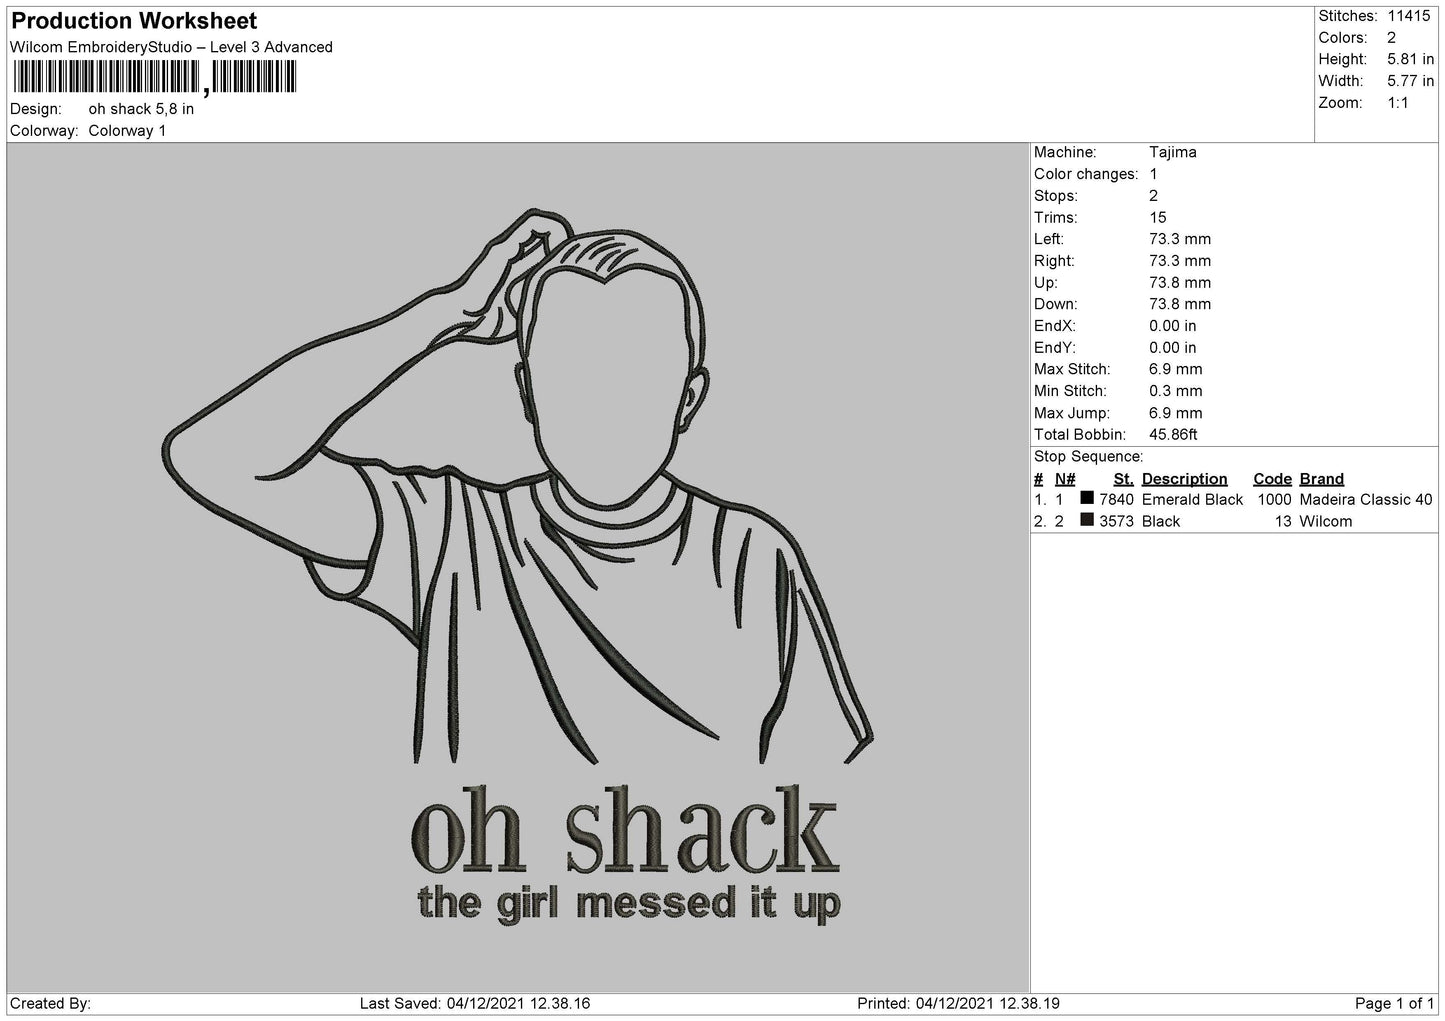Click the Min Stitch value 0.3 mm
Screen dimensions: 1445x1021
pos(1176,392)
